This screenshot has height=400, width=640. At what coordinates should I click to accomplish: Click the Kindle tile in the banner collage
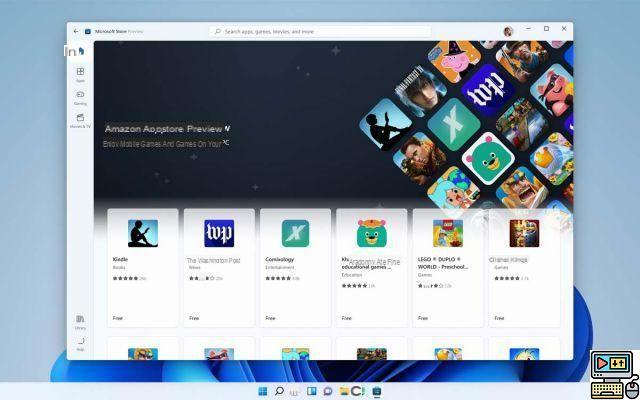[x=386, y=124]
